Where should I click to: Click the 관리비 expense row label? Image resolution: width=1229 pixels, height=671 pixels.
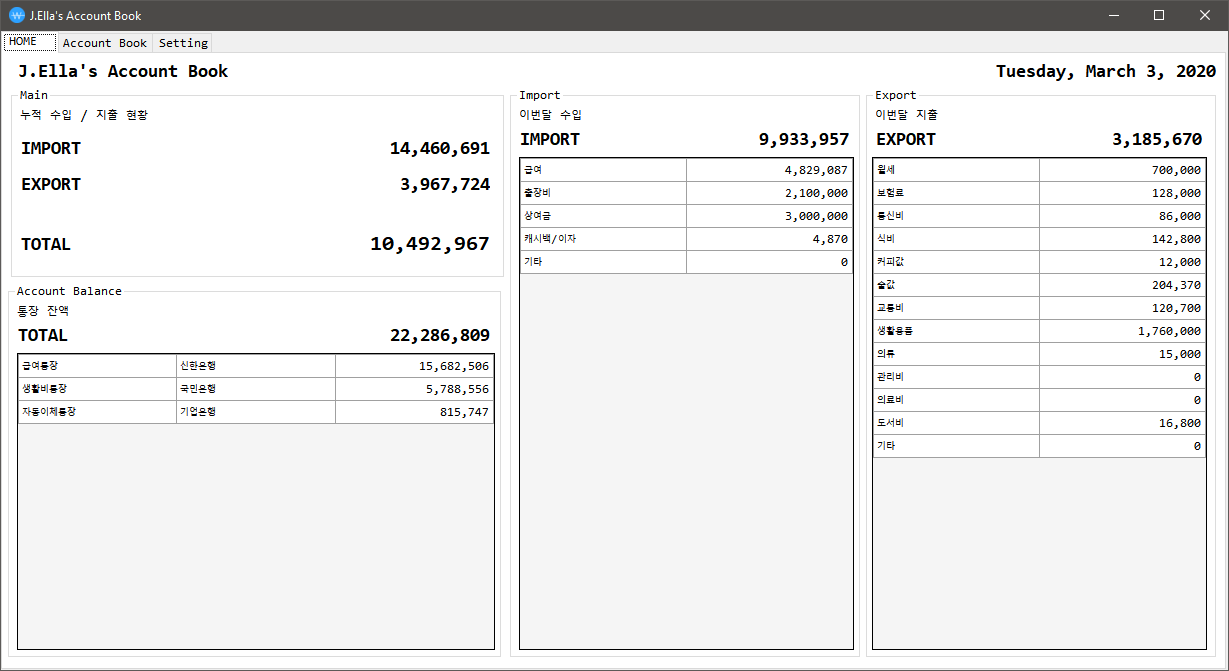(956, 377)
